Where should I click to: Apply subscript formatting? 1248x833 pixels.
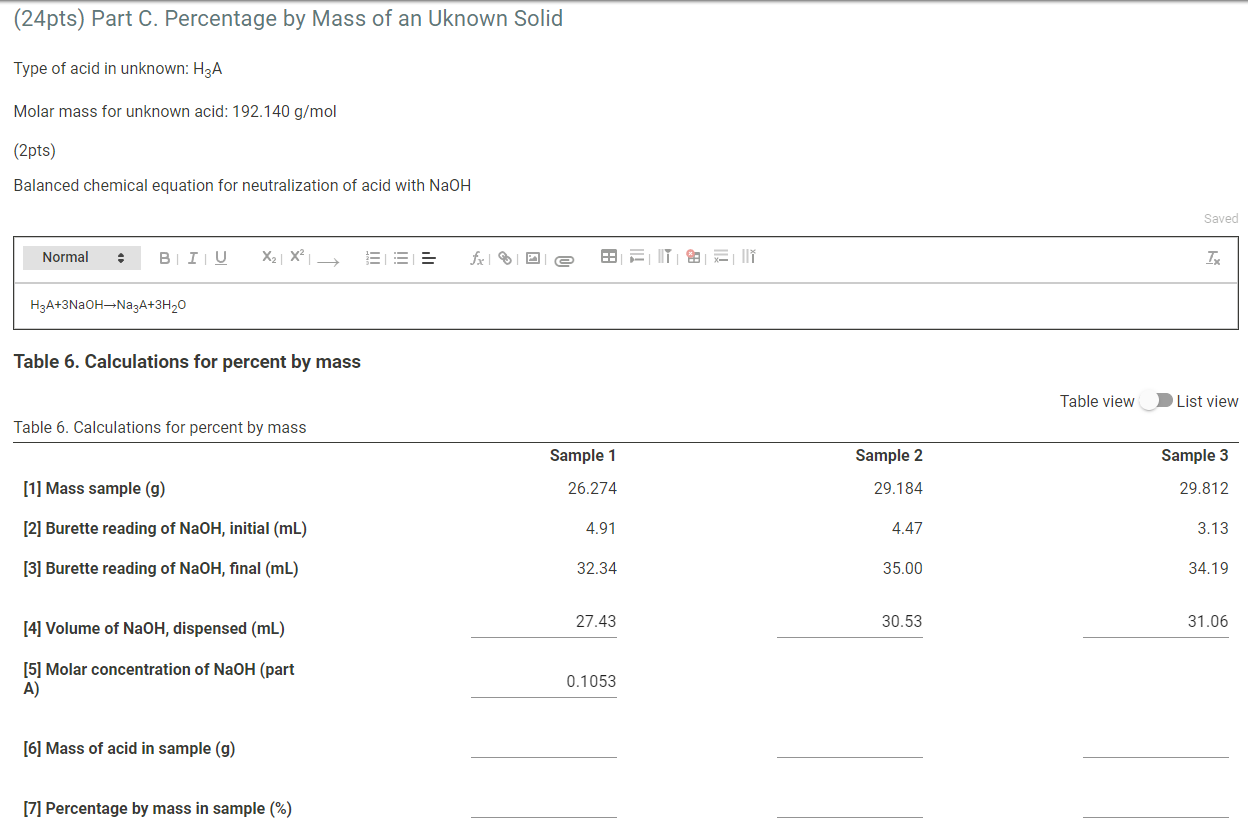(x=268, y=258)
